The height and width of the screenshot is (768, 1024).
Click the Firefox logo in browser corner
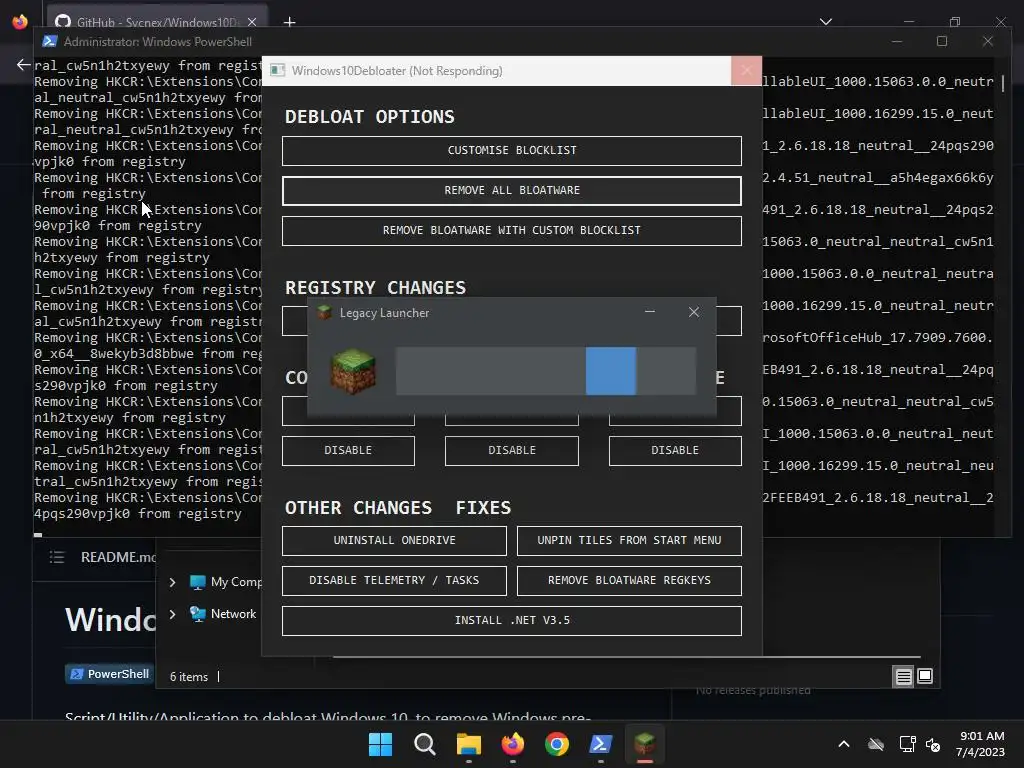pyautogui.click(x=20, y=22)
